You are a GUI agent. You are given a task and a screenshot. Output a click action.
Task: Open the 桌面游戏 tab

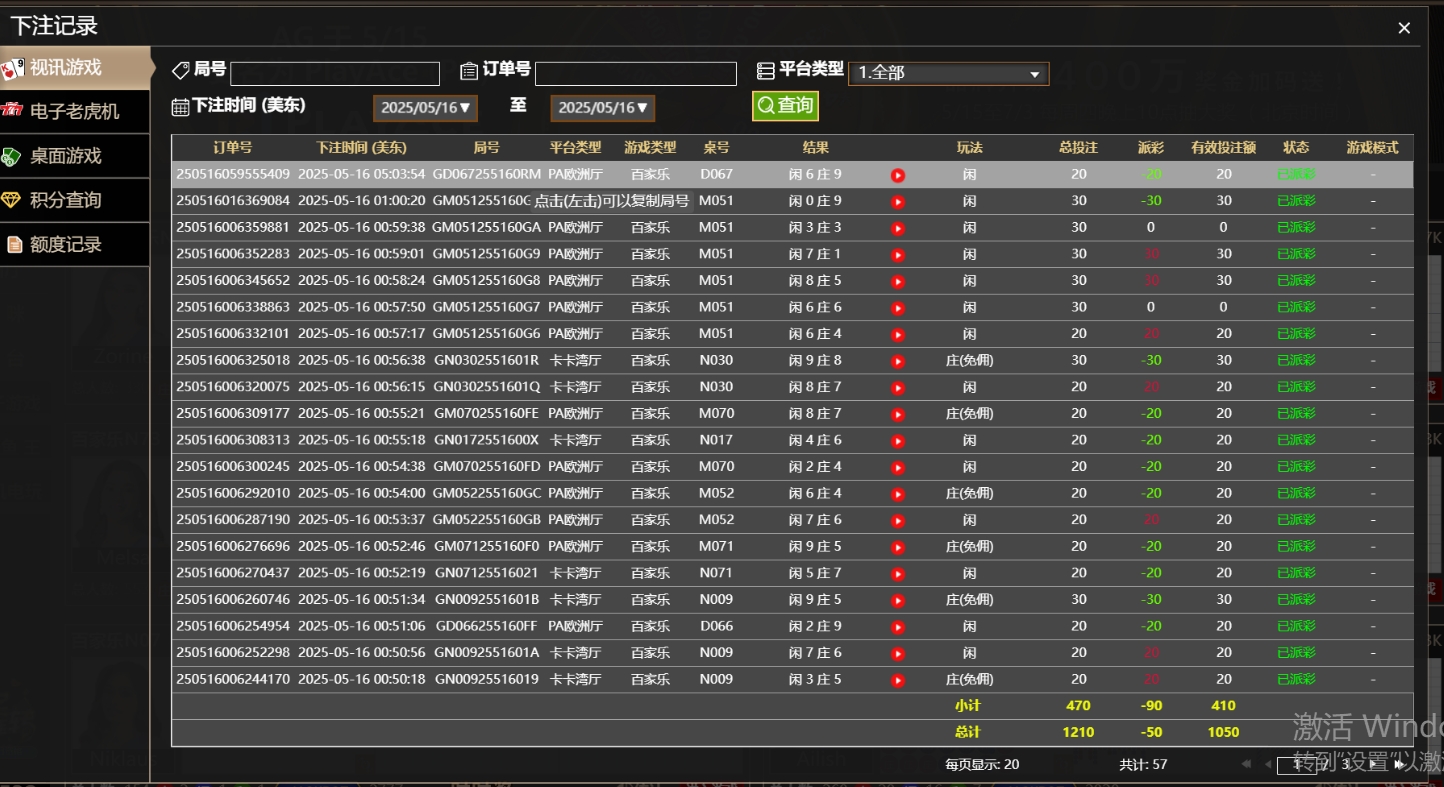click(x=74, y=156)
